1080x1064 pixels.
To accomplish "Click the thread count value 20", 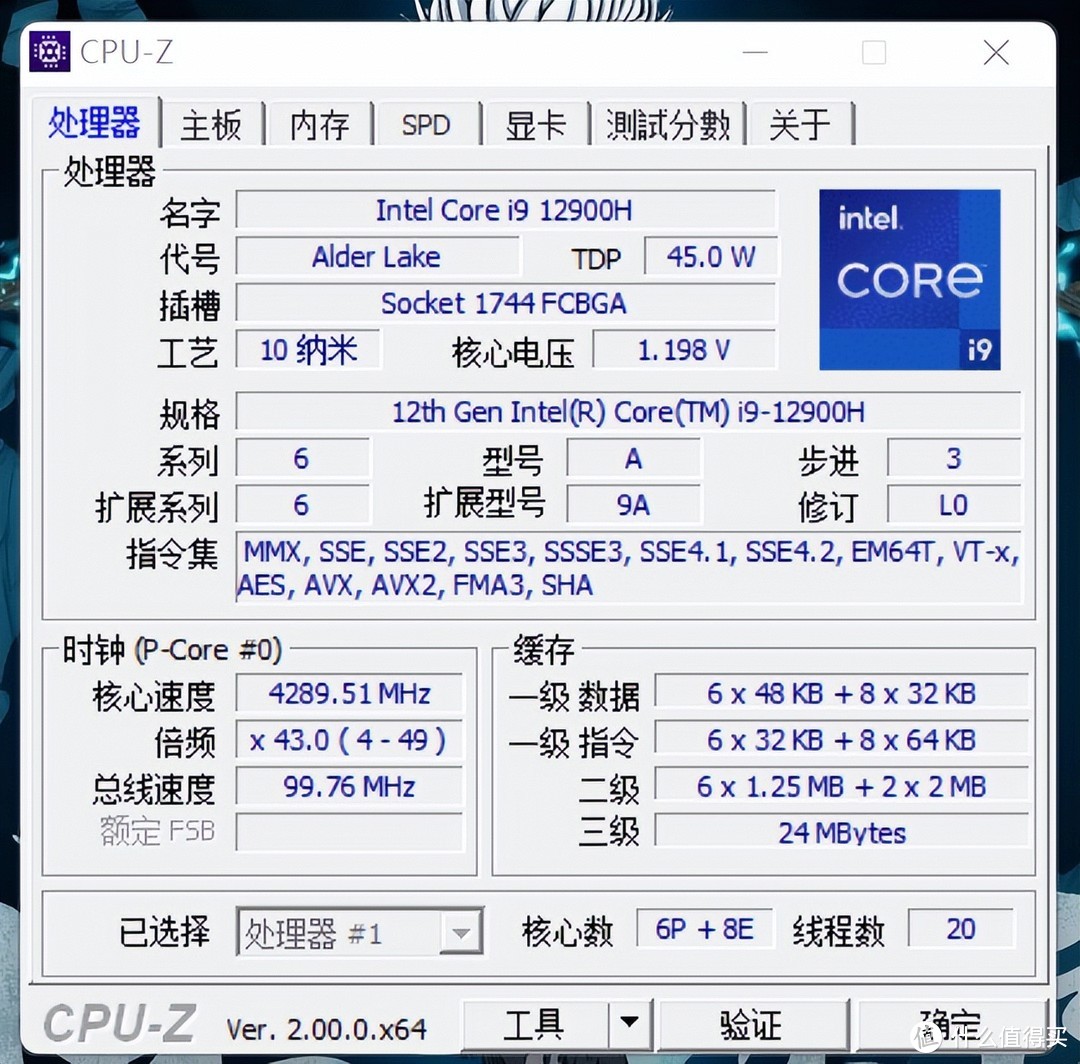I will click(x=960, y=928).
